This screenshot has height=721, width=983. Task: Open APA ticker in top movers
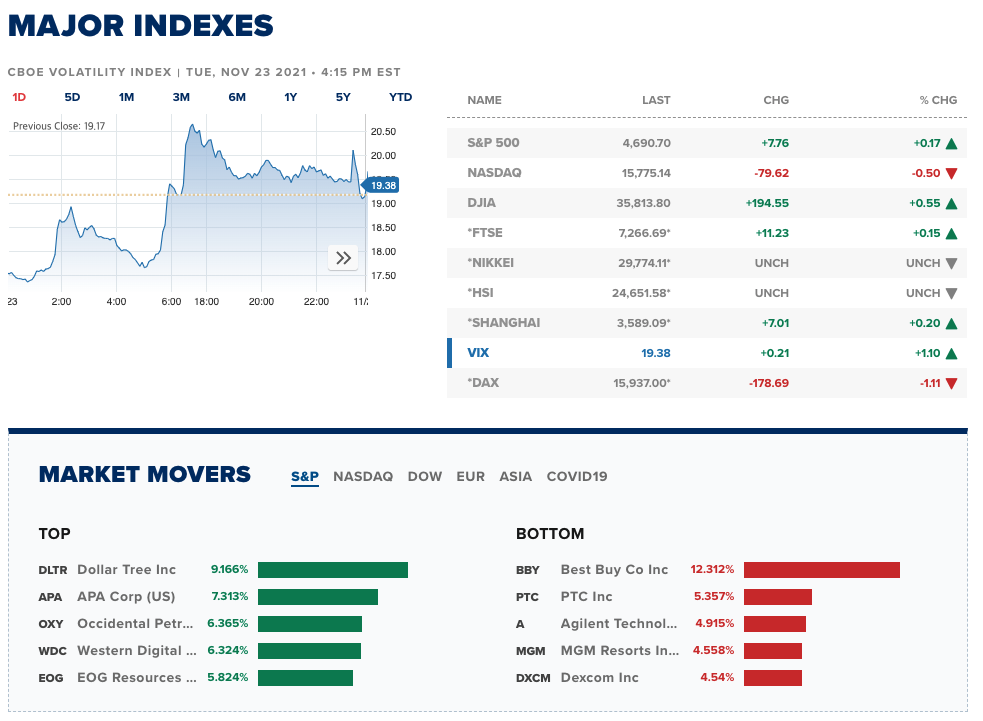(50, 597)
